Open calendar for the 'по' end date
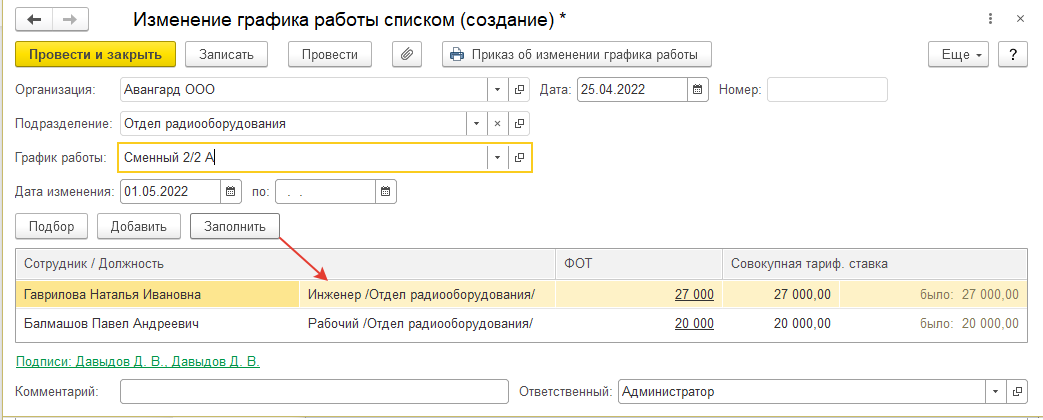Image resolution: width=1043 pixels, height=420 pixels. (386, 192)
